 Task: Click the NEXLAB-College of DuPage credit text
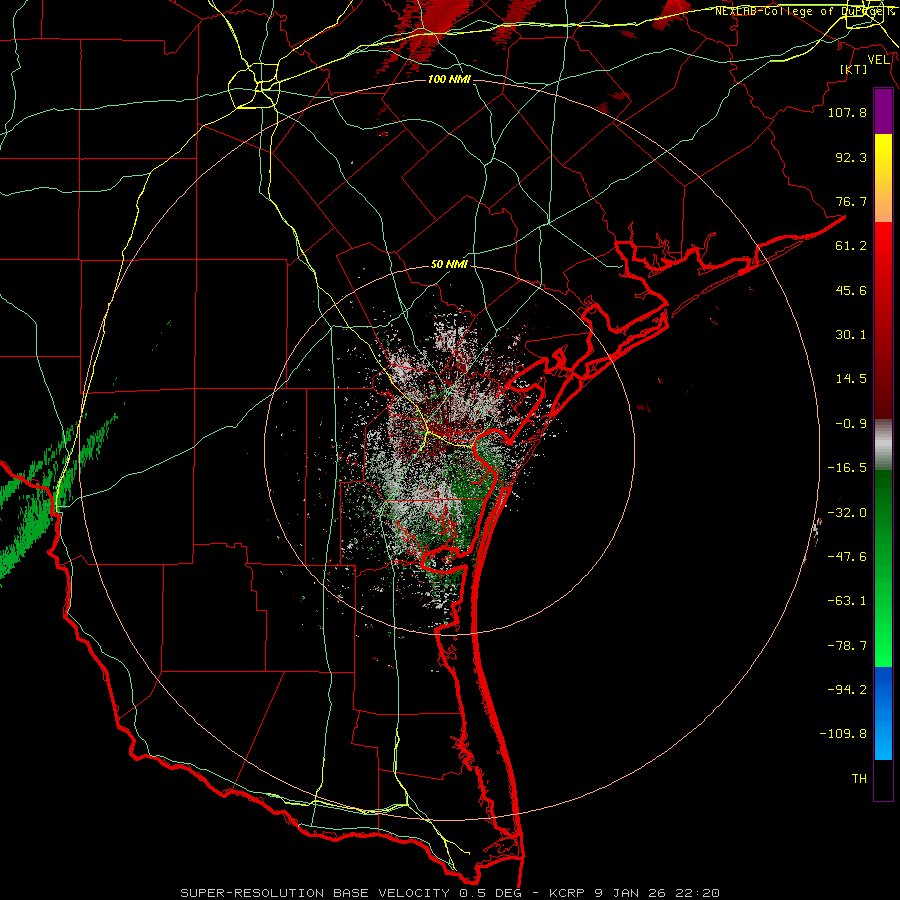point(804,11)
